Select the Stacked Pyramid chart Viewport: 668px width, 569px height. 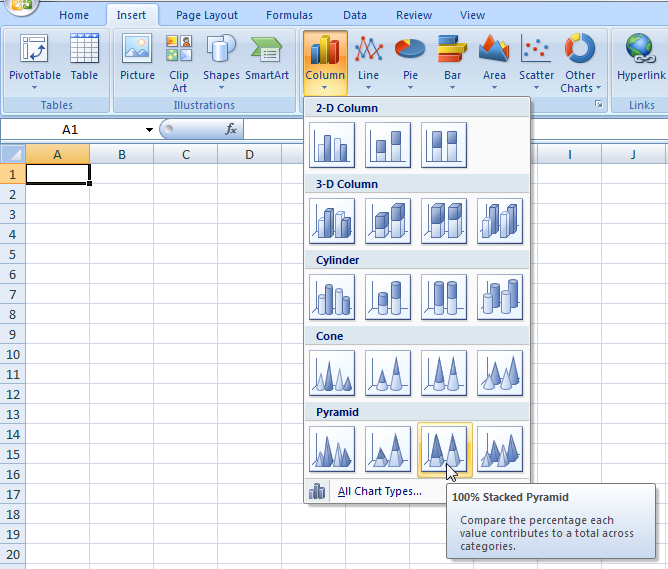click(x=388, y=449)
